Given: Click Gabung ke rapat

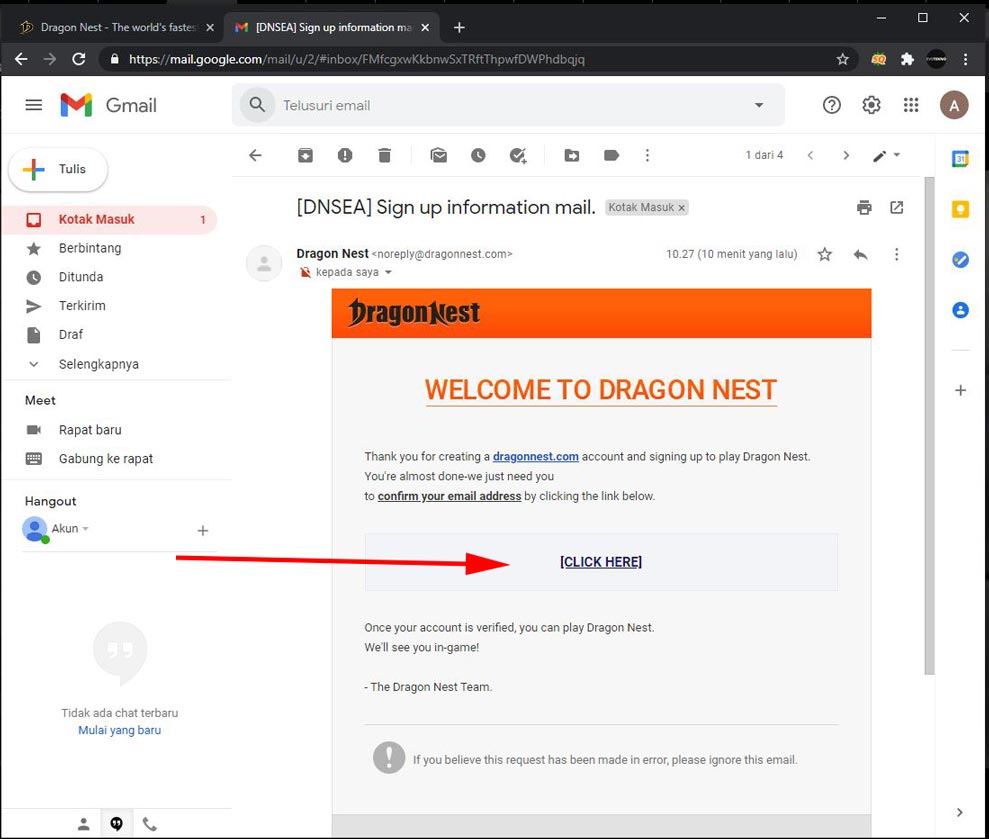Looking at the screenshot, I should coord(105,459).
